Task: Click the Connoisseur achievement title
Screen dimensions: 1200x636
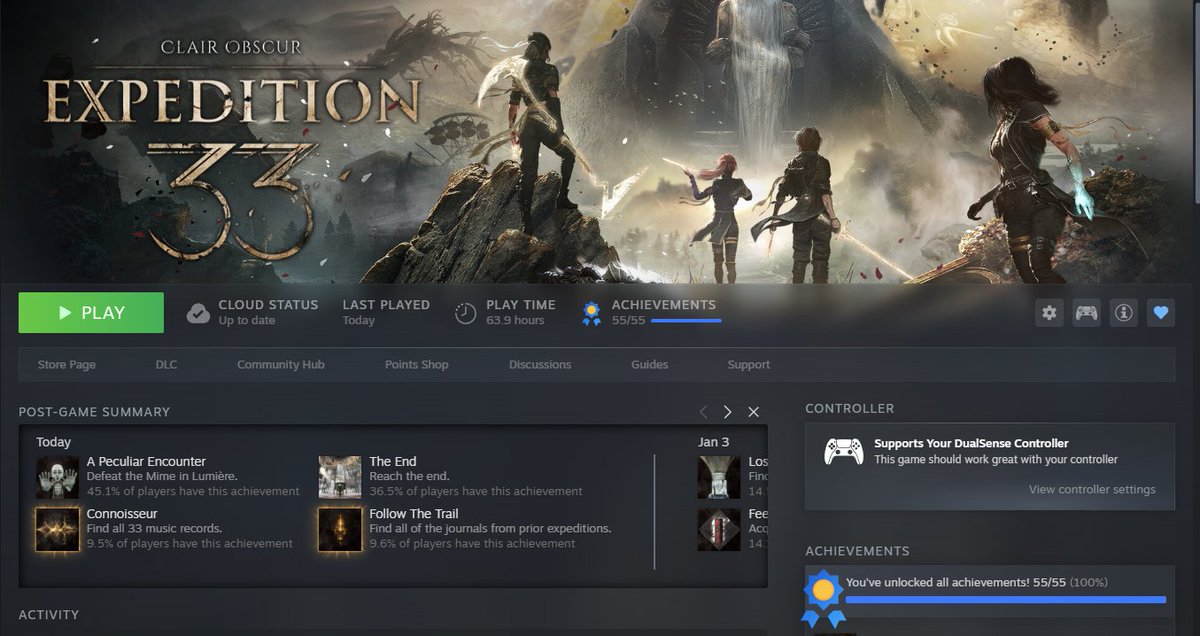Action: (x=122, y=514)
